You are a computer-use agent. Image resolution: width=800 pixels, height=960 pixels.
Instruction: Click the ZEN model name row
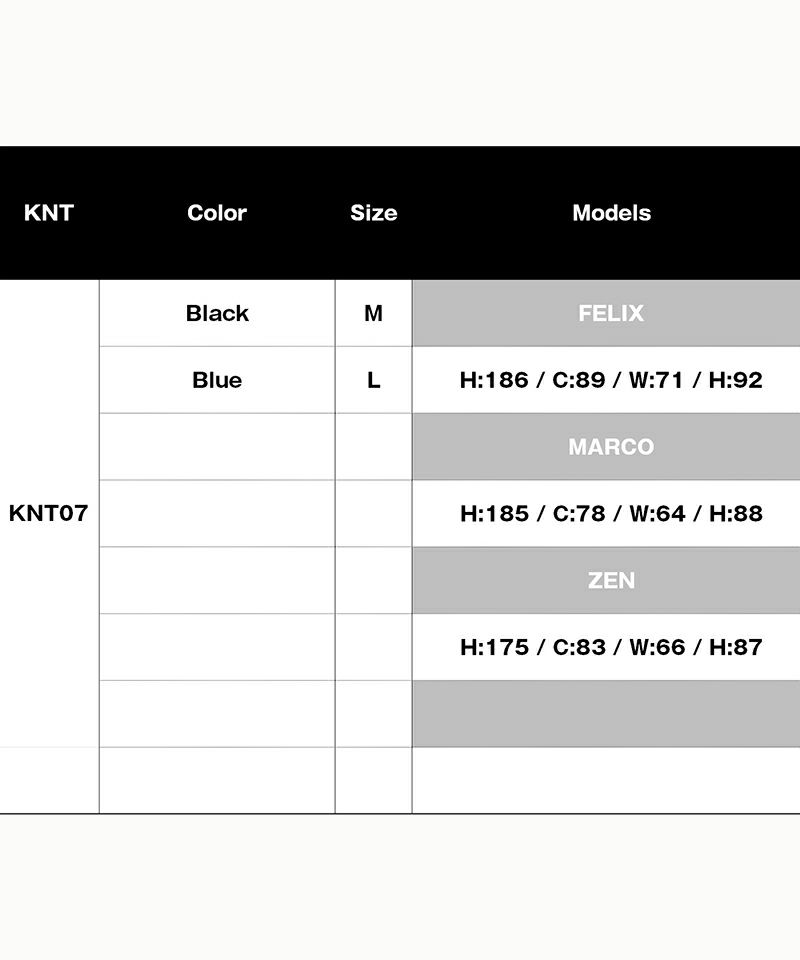tap(611, 580)
